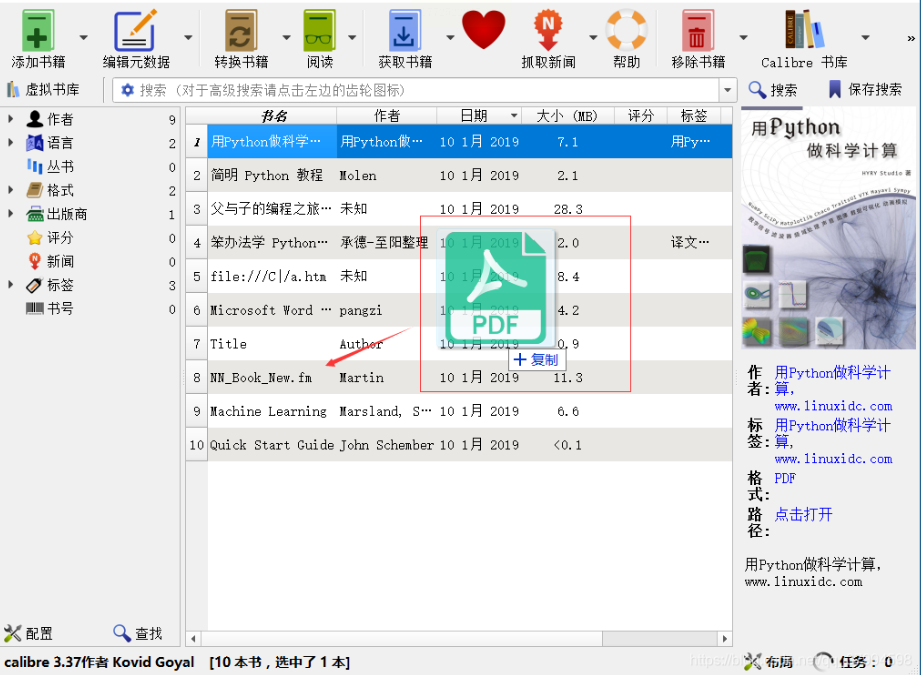921x675 pixels.
Task: Click the book cover thumbnail in details panel
Action: 828,230
